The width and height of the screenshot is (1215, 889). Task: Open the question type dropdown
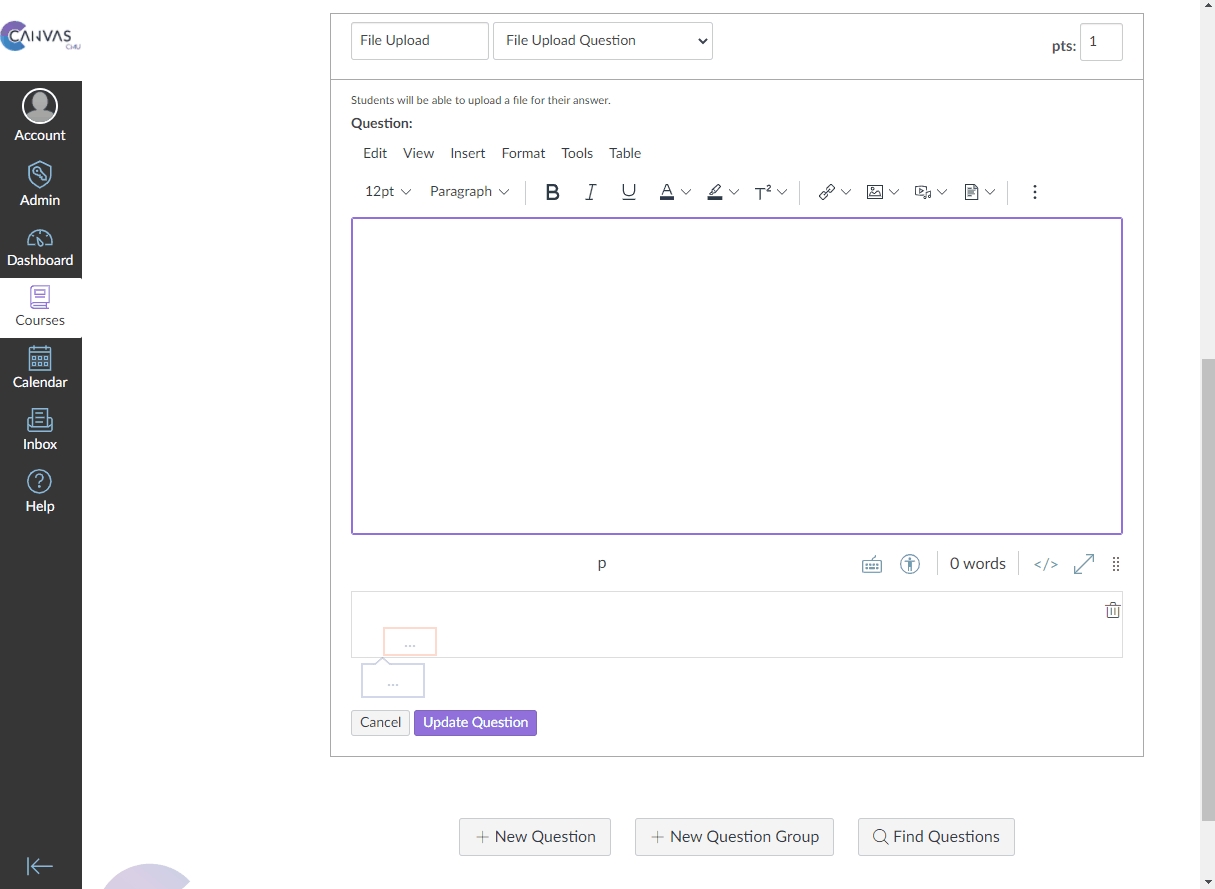[x=602, y=41]
